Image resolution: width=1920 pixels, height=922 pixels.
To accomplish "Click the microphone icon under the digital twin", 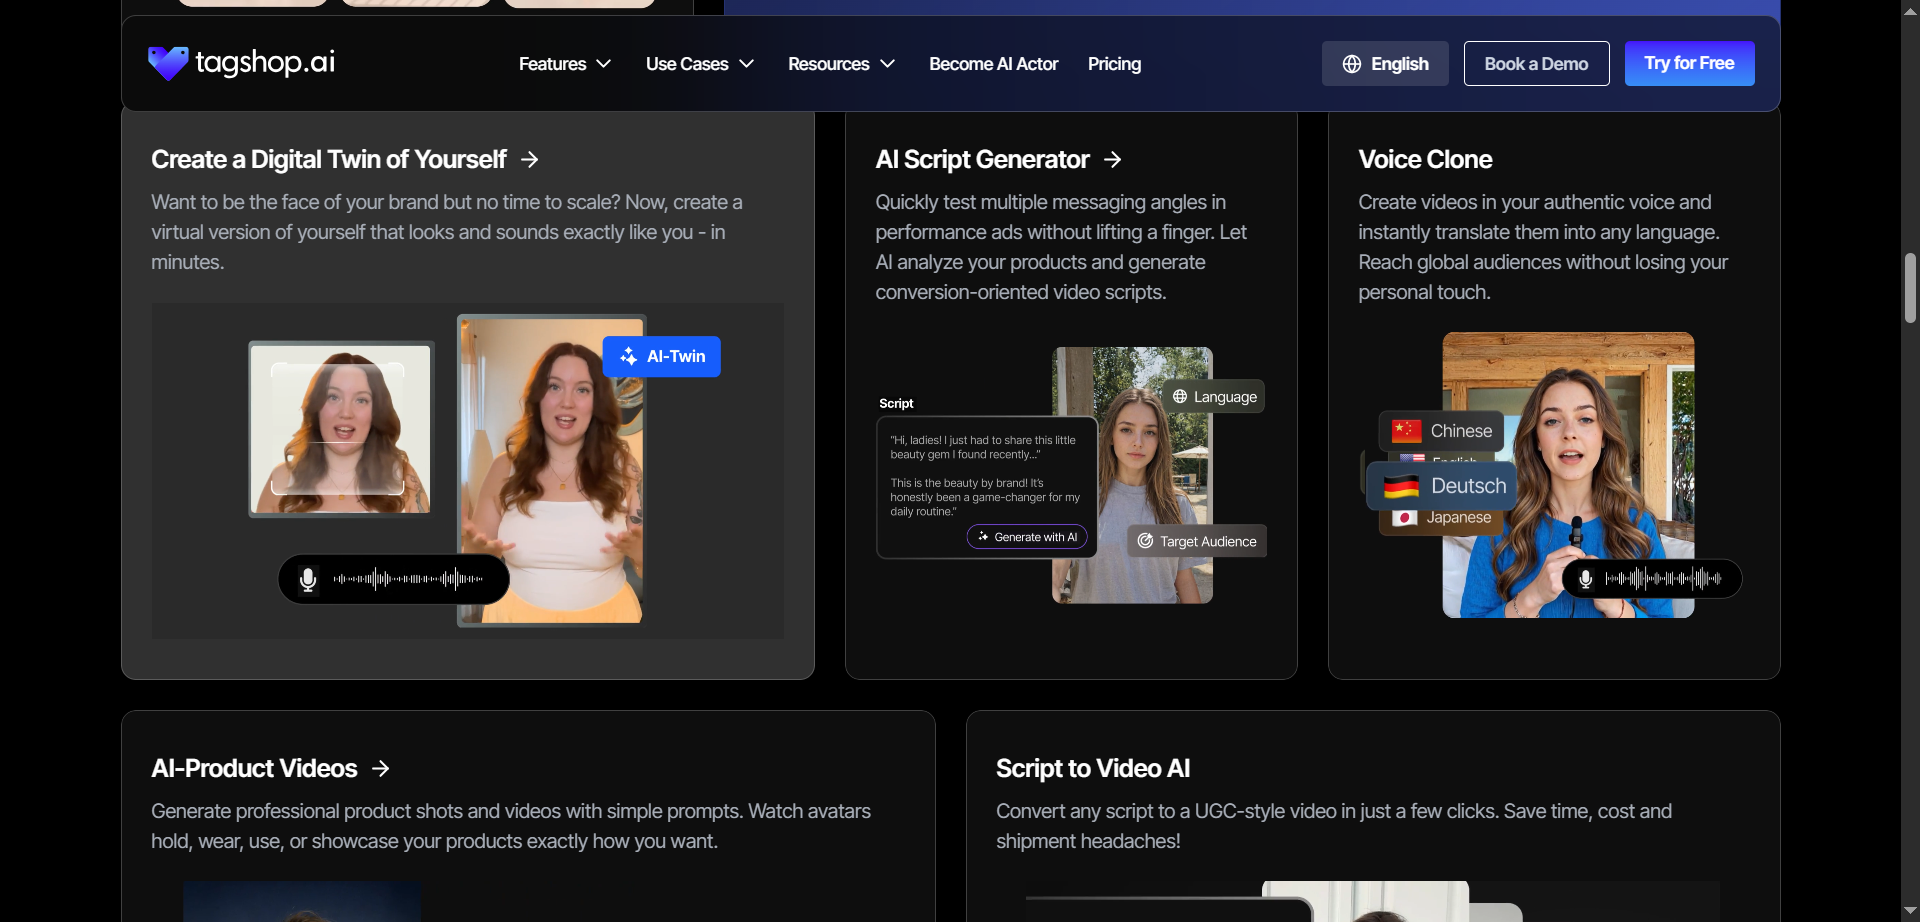I will [x=307, y=579].
